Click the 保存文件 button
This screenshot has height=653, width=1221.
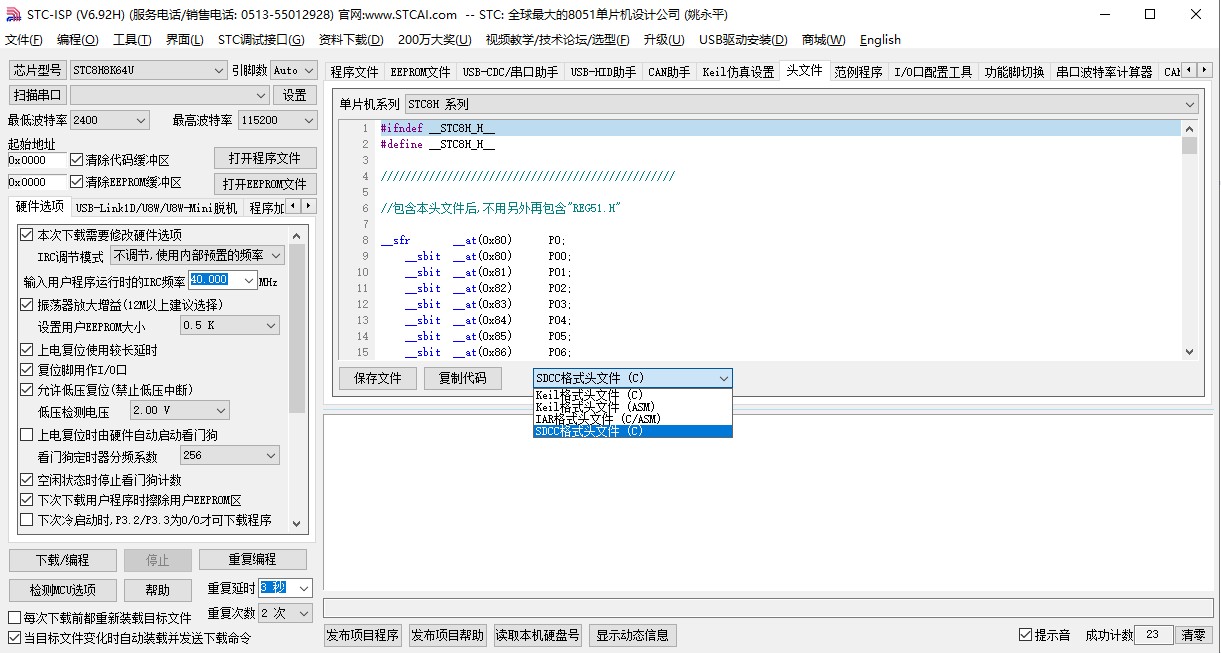click(378, 378)
